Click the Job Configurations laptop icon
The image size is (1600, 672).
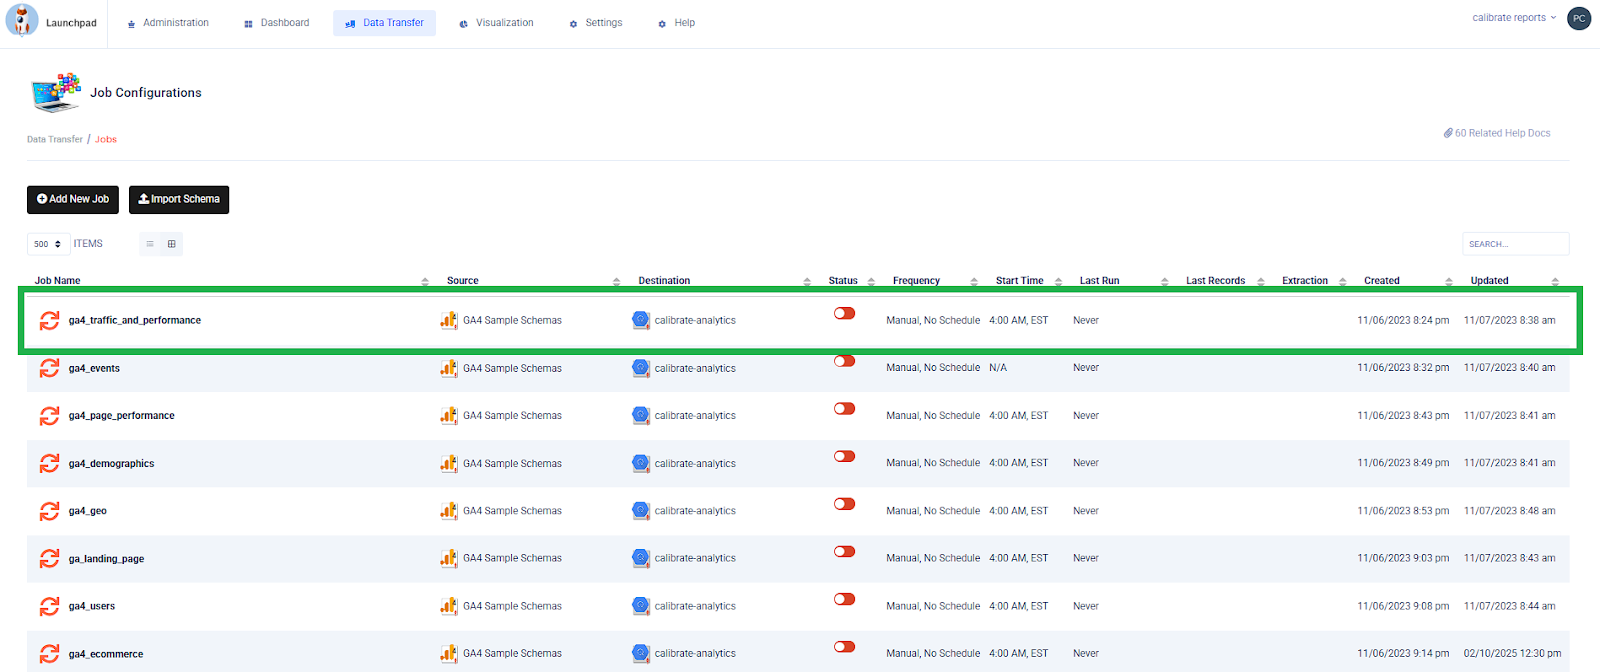tap(56, 92)
